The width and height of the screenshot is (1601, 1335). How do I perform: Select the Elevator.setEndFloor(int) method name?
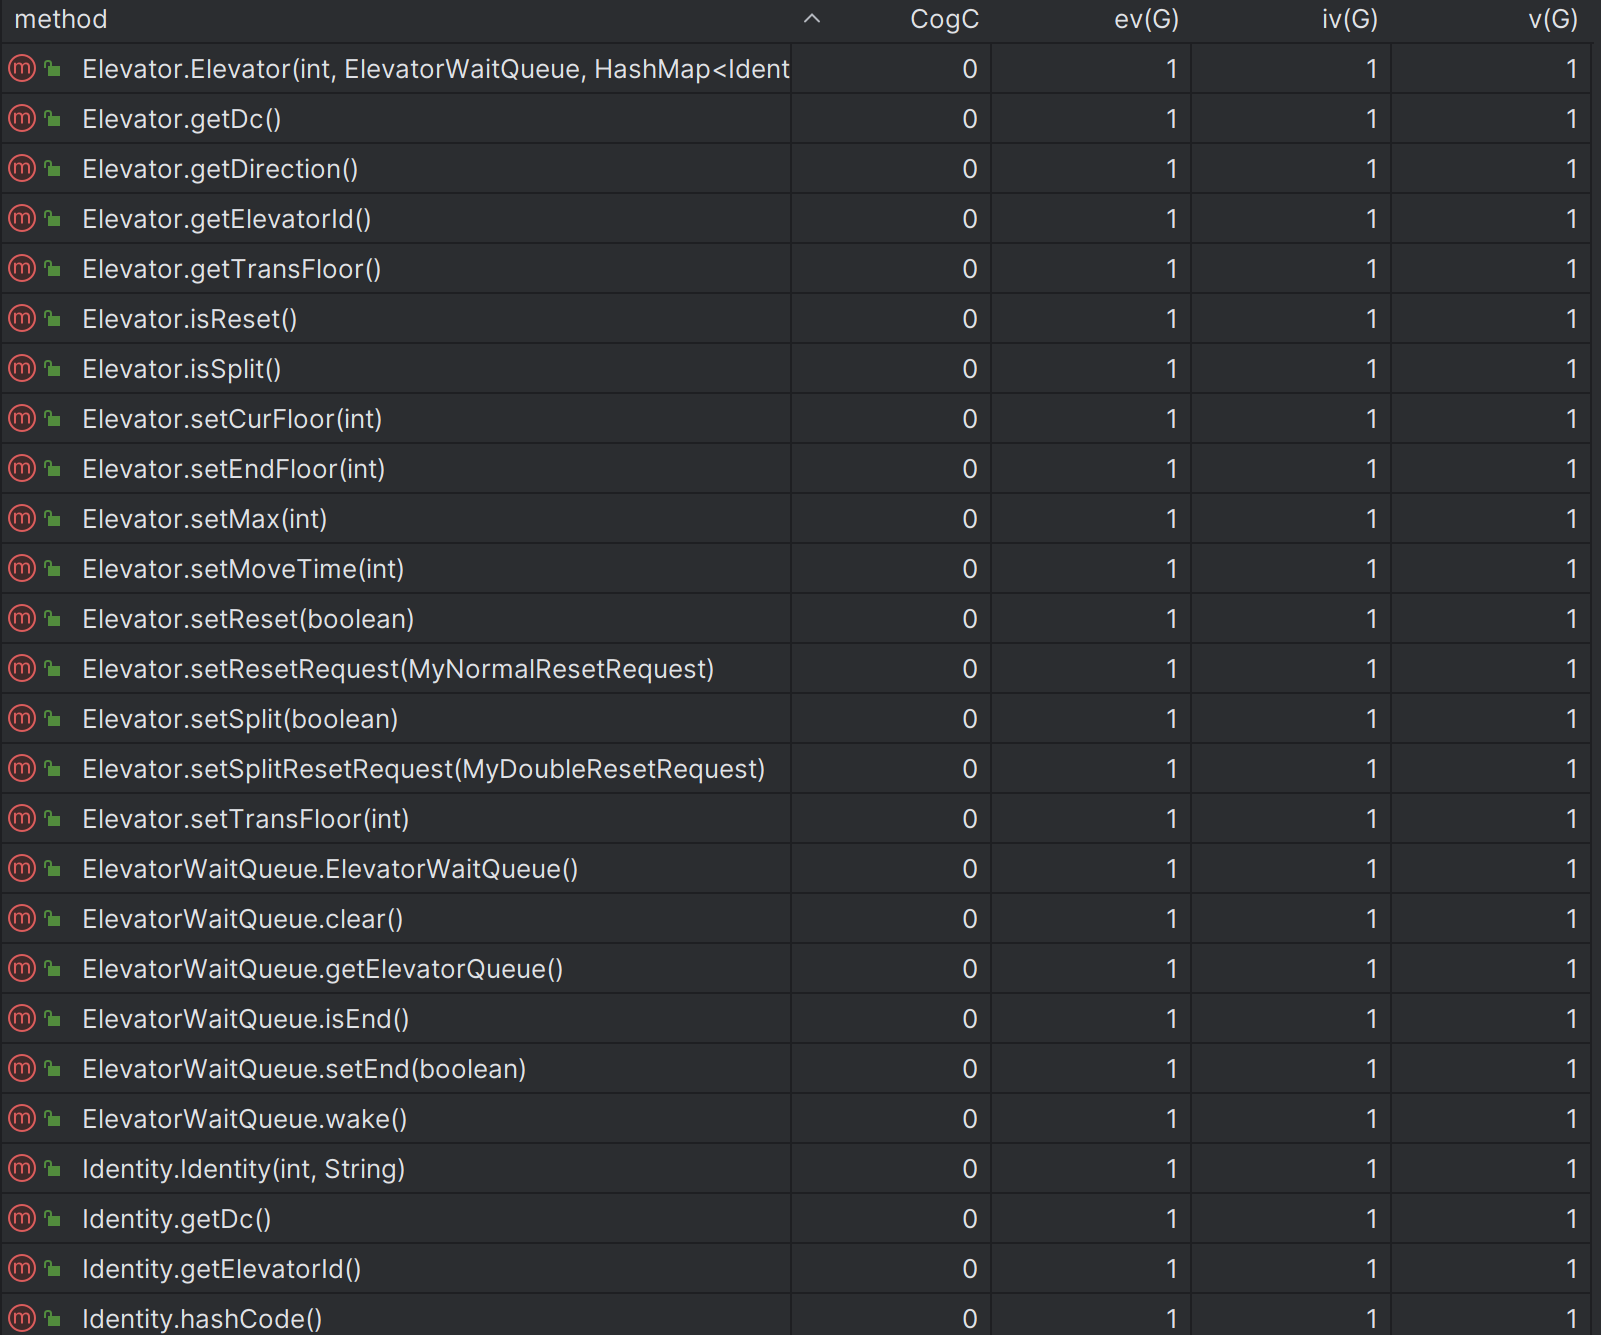click(233, 469)
